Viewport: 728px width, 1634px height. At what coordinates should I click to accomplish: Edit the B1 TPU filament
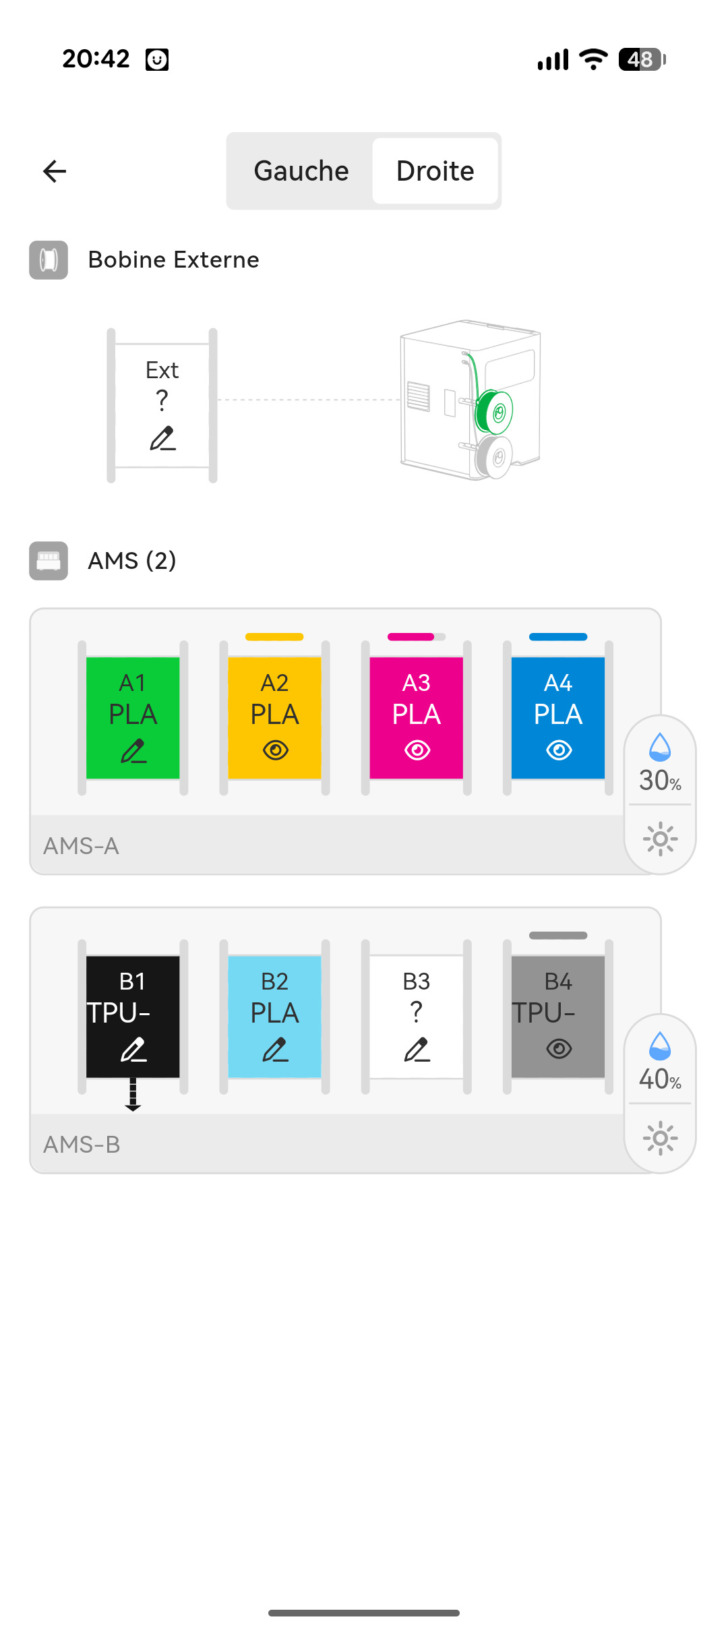133,1050
